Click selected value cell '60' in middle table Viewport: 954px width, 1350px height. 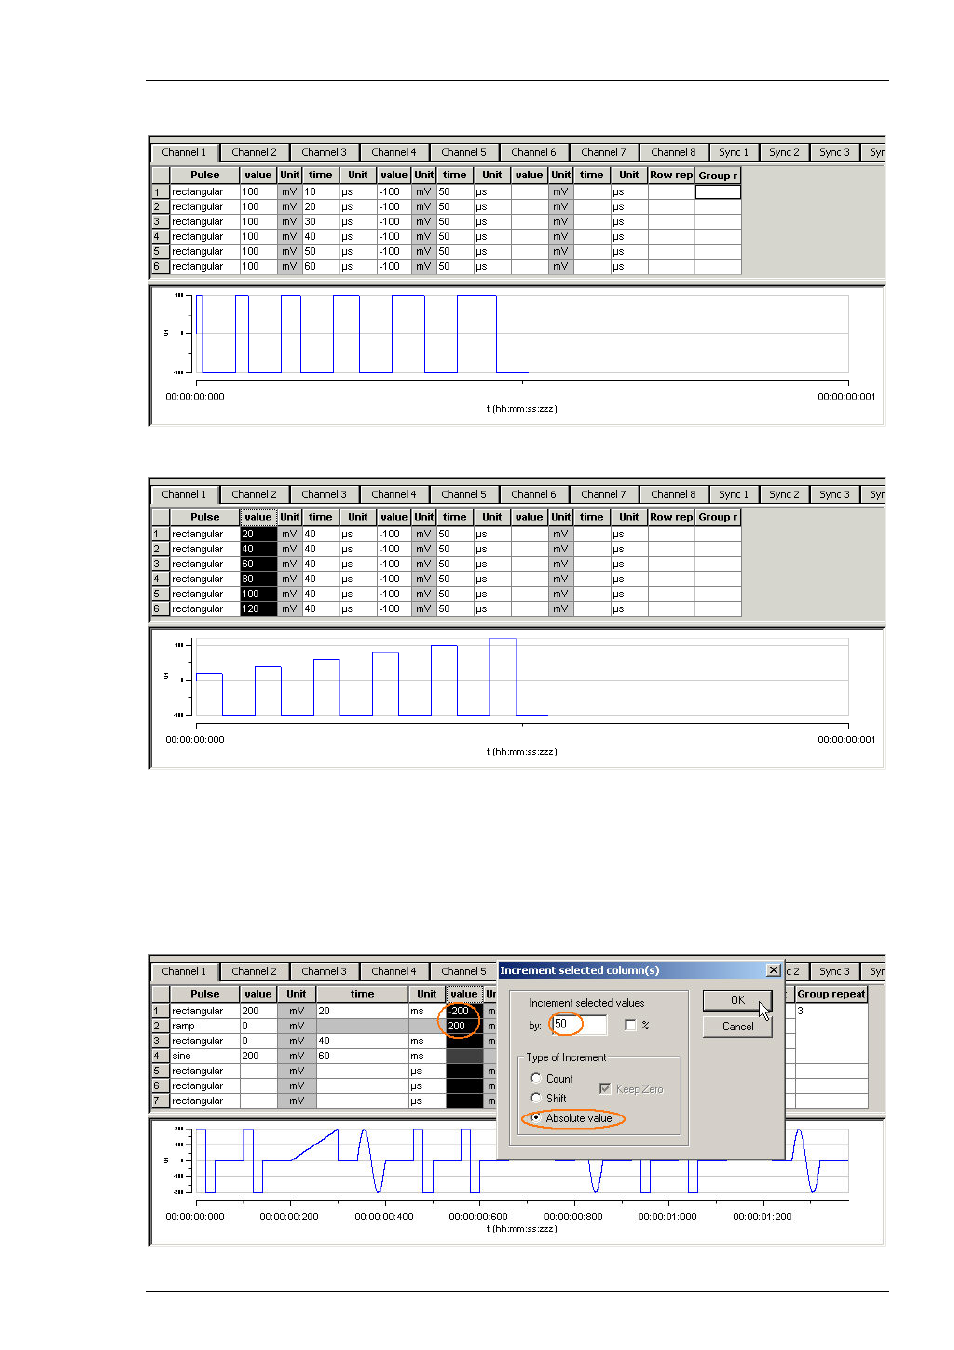258,564
